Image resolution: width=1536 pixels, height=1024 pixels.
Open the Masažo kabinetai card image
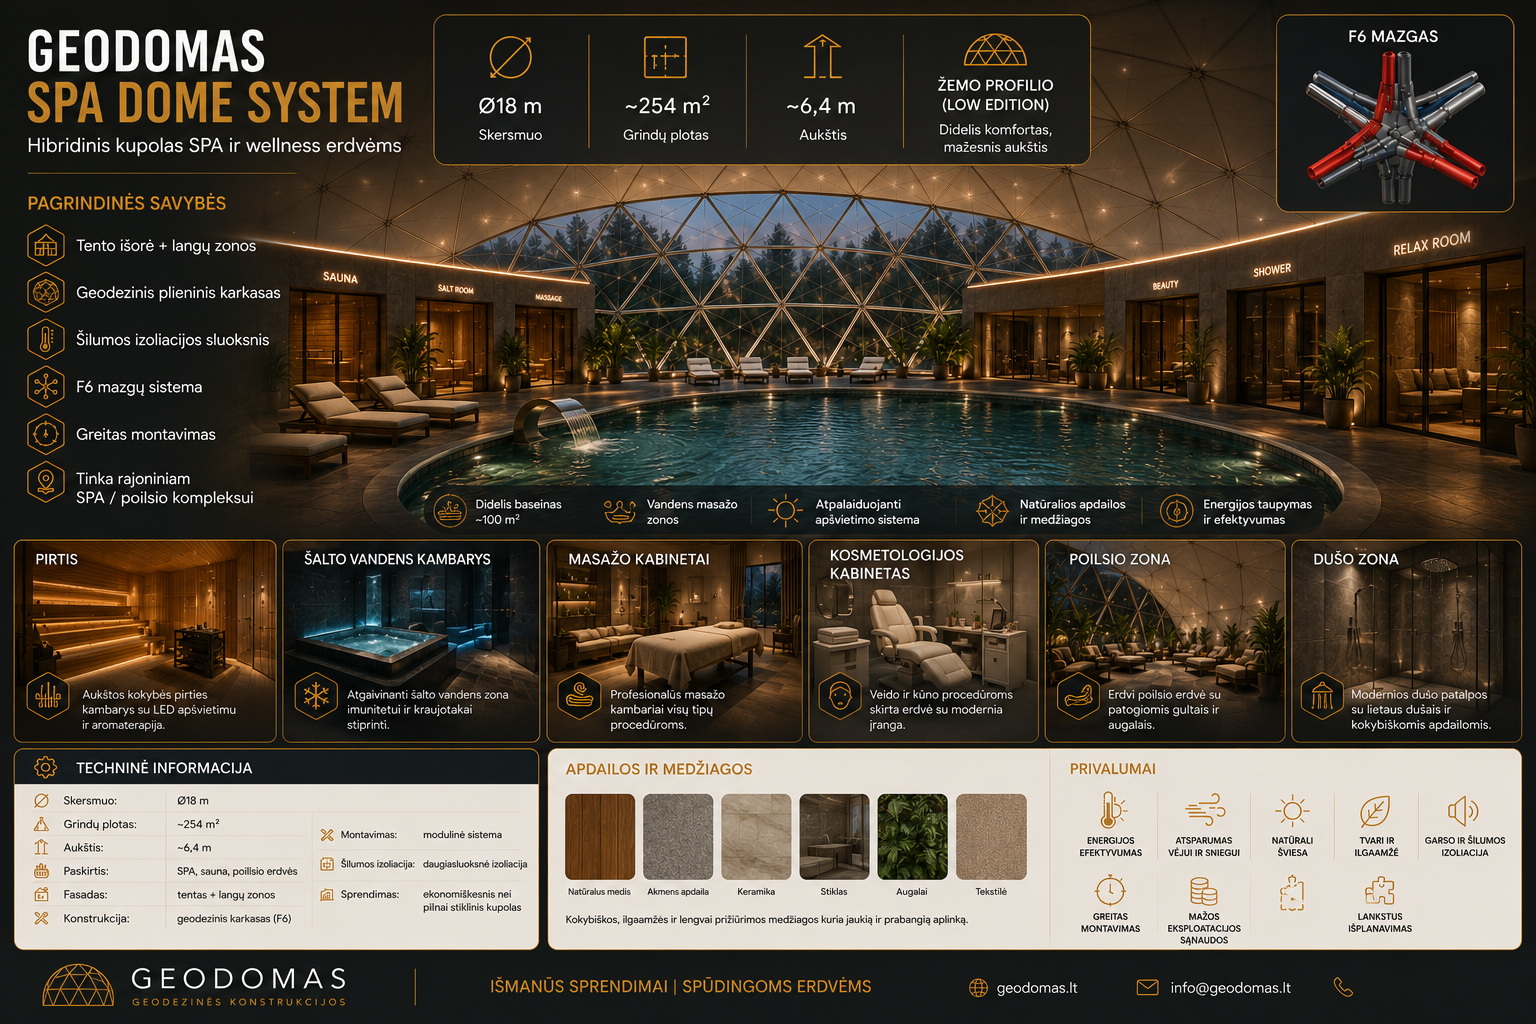point(675,641)
